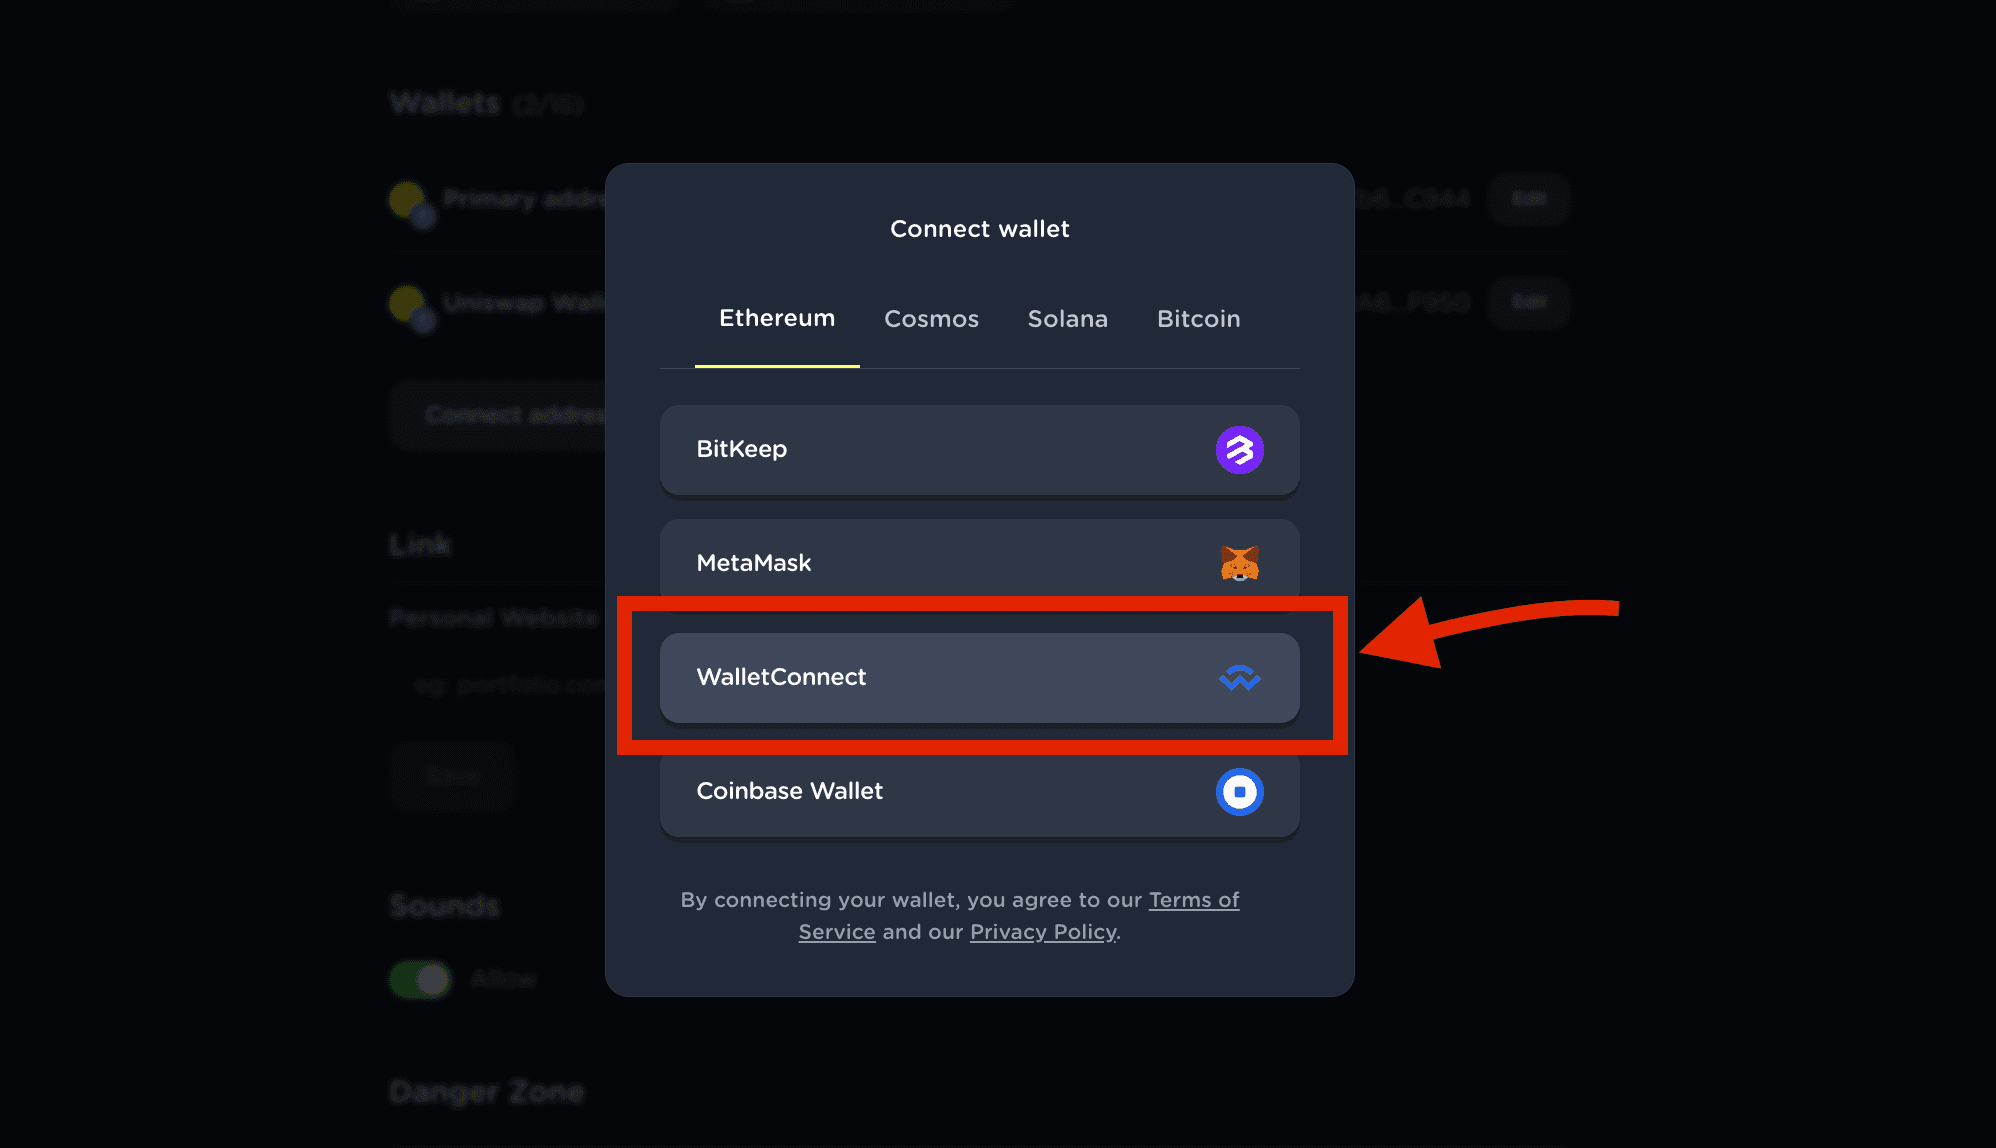Pick Coinbase Wallet option
This screenshot has height=1148, width=1996.
point(980,794)
